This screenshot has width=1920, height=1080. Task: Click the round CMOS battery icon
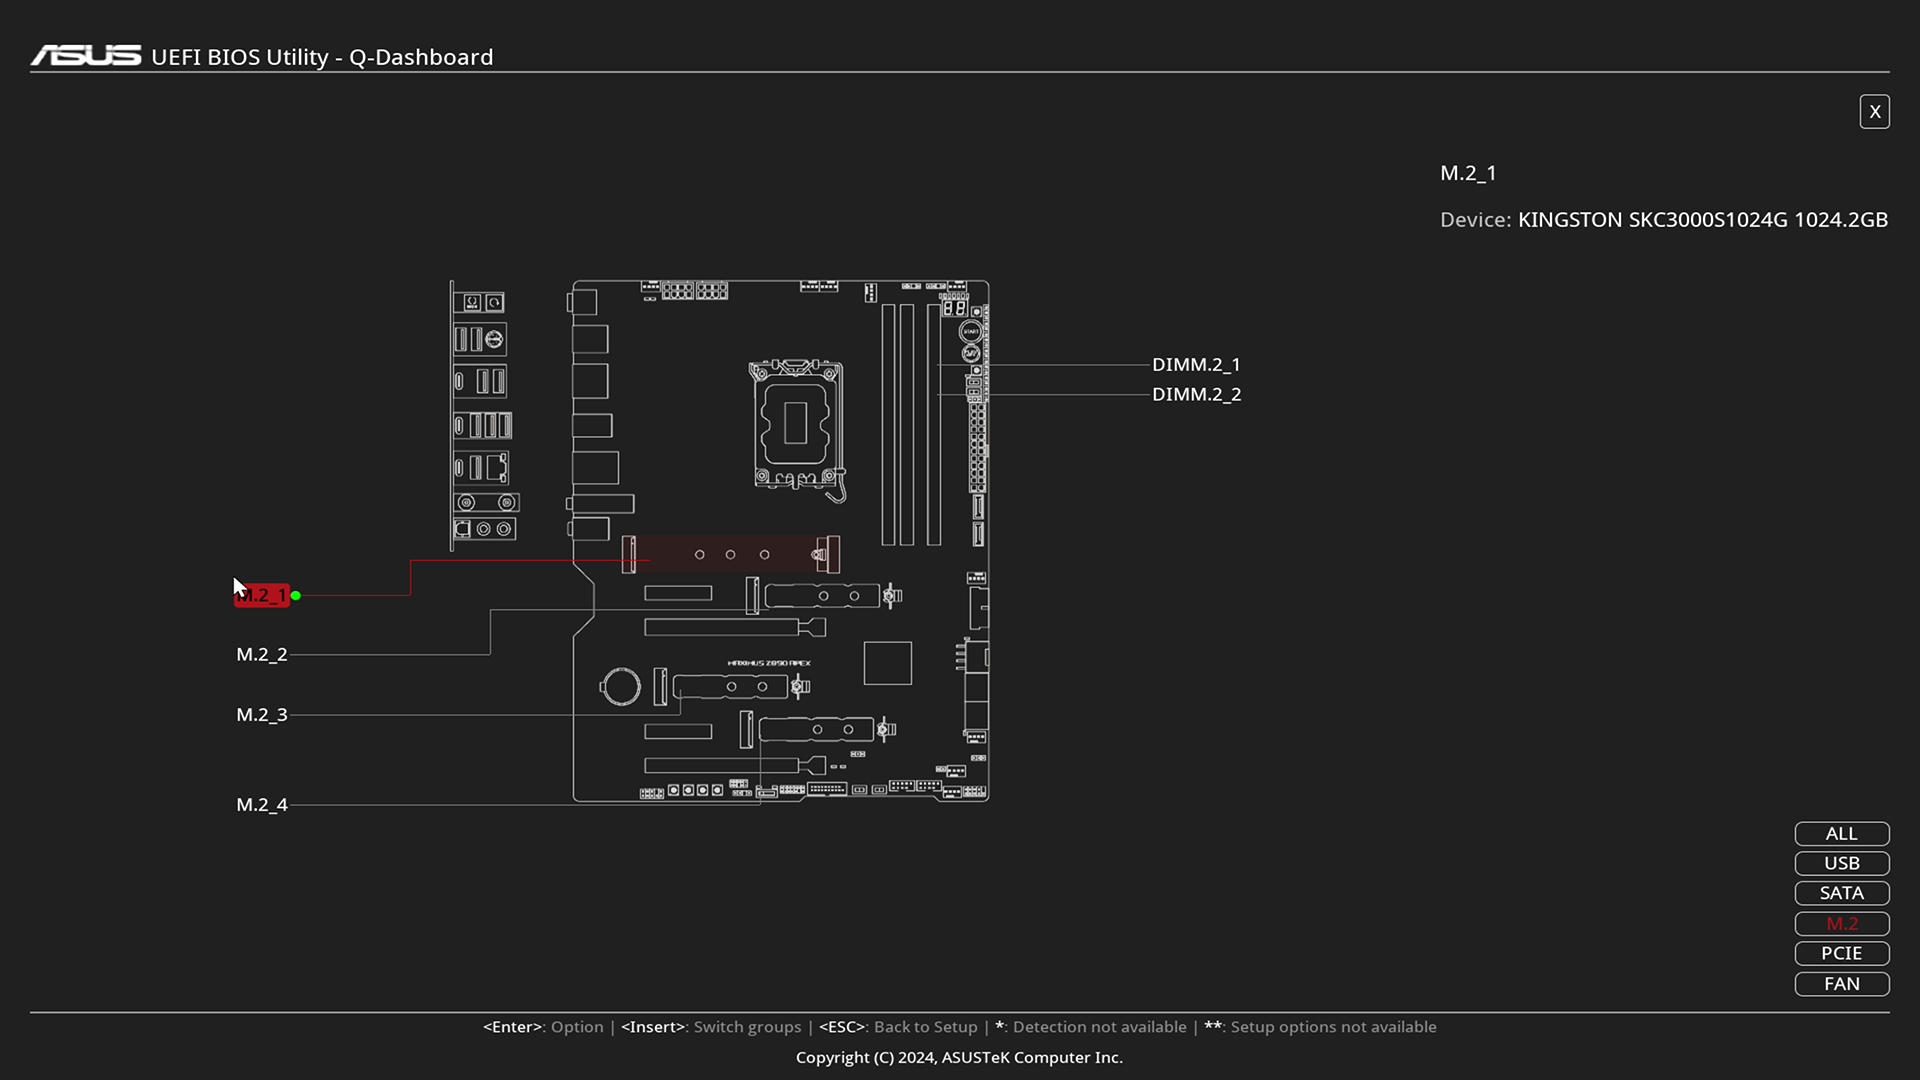(x=620, y=687)
